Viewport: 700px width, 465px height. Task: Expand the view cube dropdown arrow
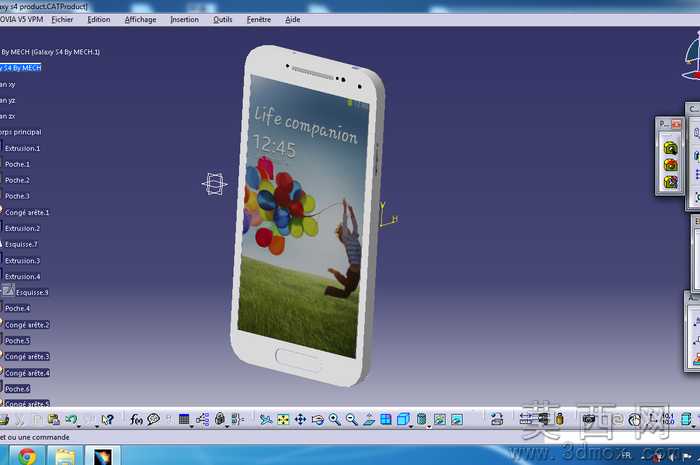point(411,427)
